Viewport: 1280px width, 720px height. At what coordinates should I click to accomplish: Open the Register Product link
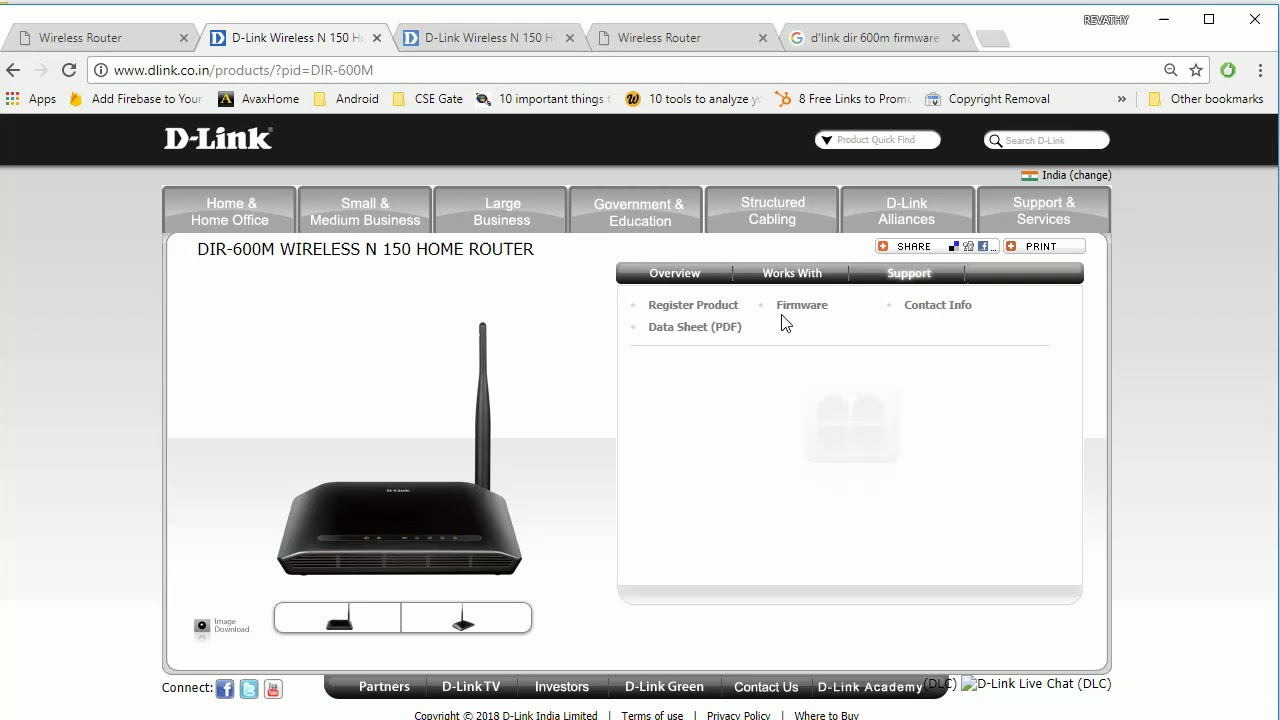[x=693, y=305]
